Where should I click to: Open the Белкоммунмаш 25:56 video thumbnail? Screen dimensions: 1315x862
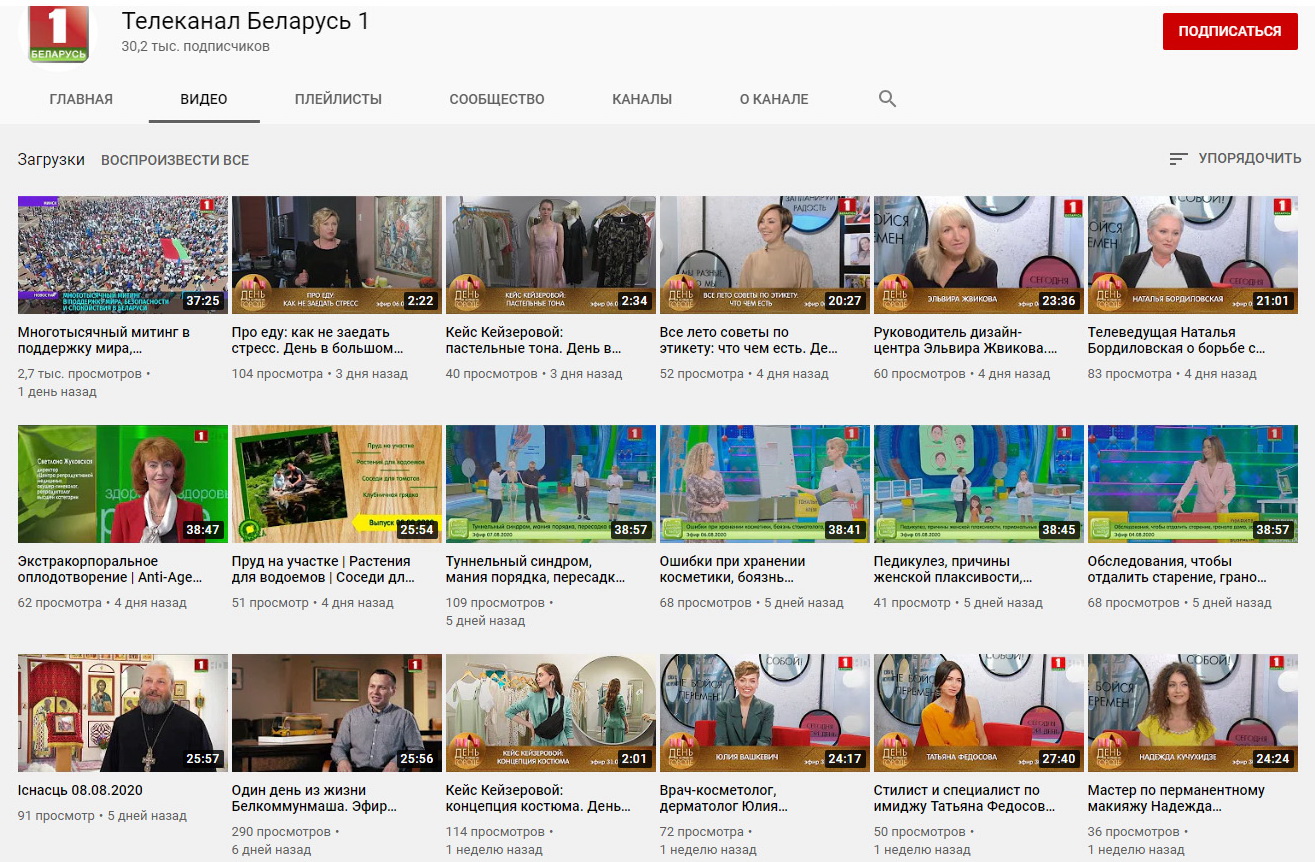click(x=337, y=713)
